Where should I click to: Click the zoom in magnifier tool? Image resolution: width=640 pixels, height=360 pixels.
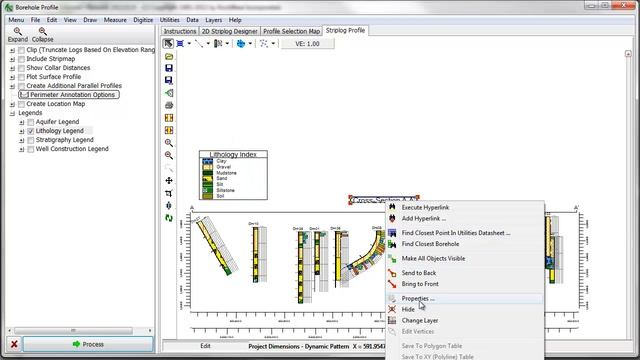point(169,143)
